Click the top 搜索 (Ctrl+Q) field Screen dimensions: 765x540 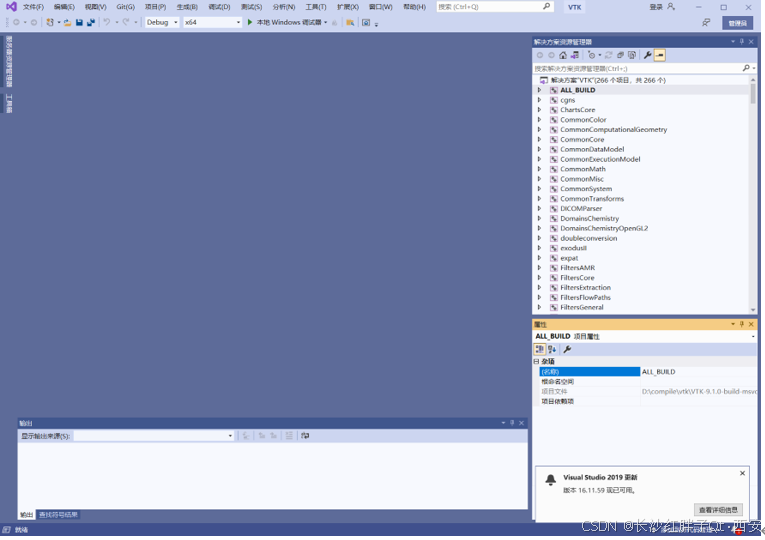pyautogui.click(x=489, y=7)
